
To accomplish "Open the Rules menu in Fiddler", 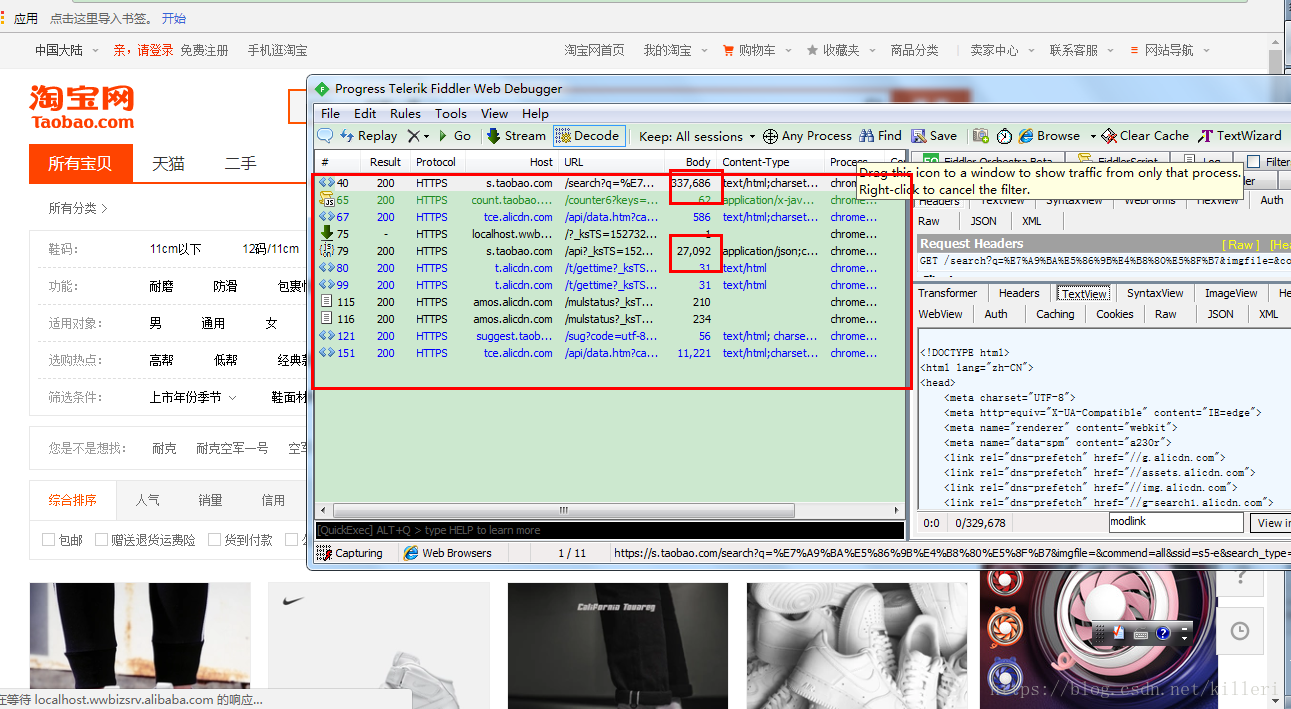I will pyautogui.click(x=405, y=114).
